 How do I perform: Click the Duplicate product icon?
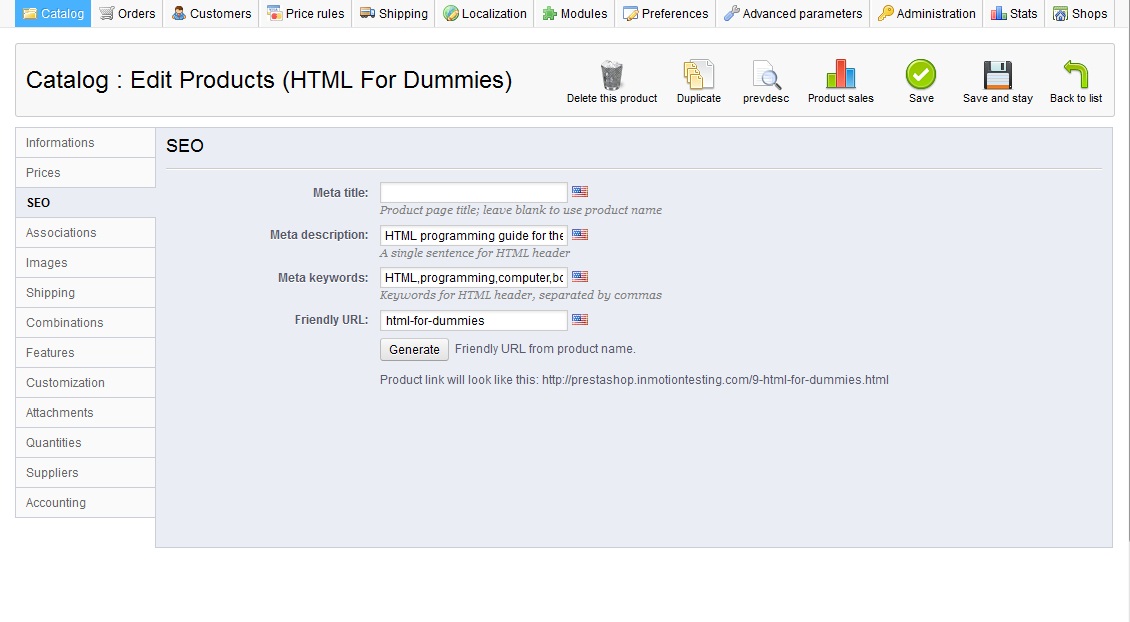click(698, 75)
